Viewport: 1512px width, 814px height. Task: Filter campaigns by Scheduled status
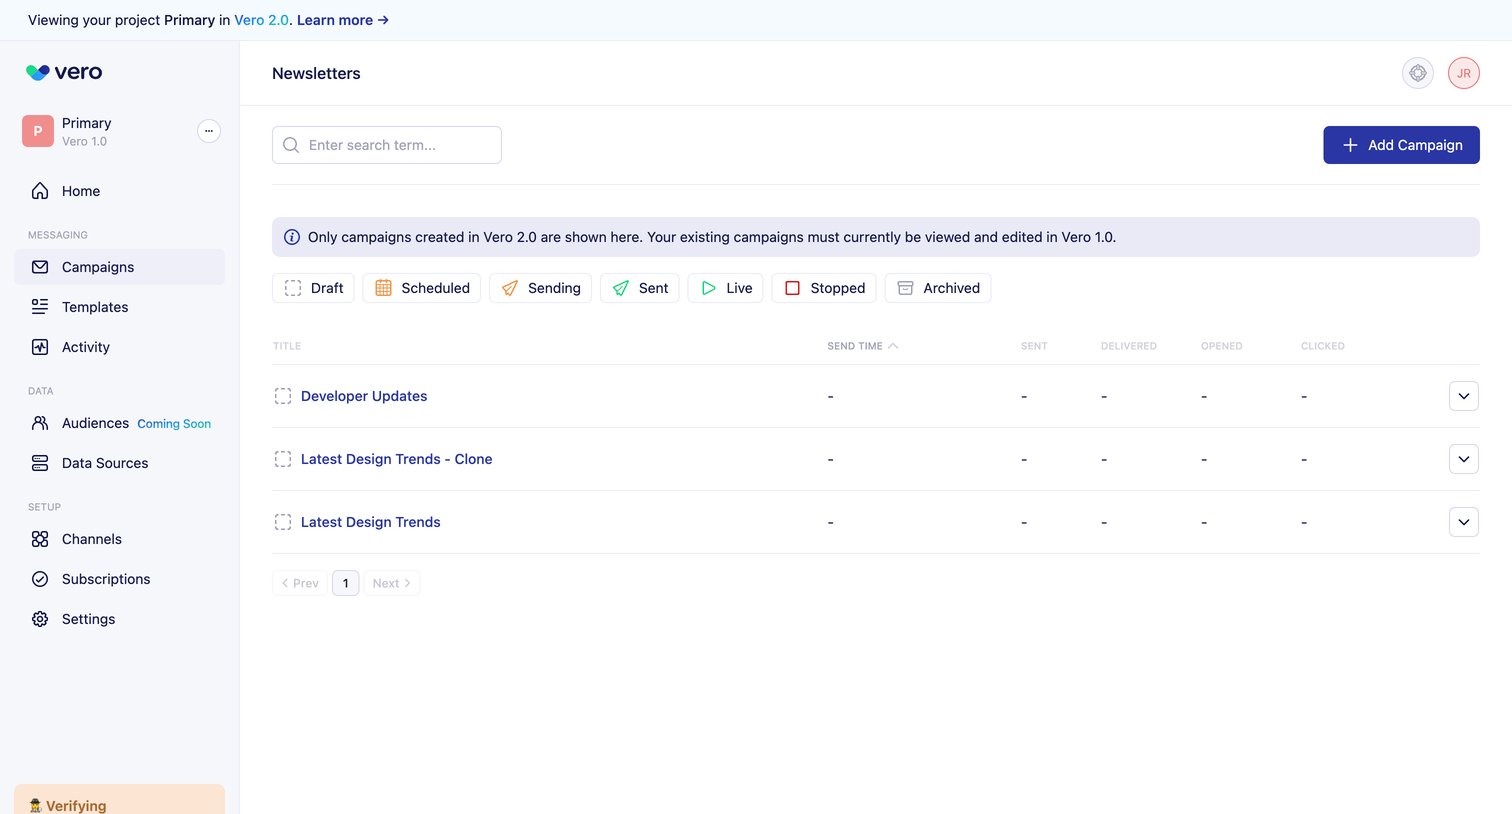[422, 288]
